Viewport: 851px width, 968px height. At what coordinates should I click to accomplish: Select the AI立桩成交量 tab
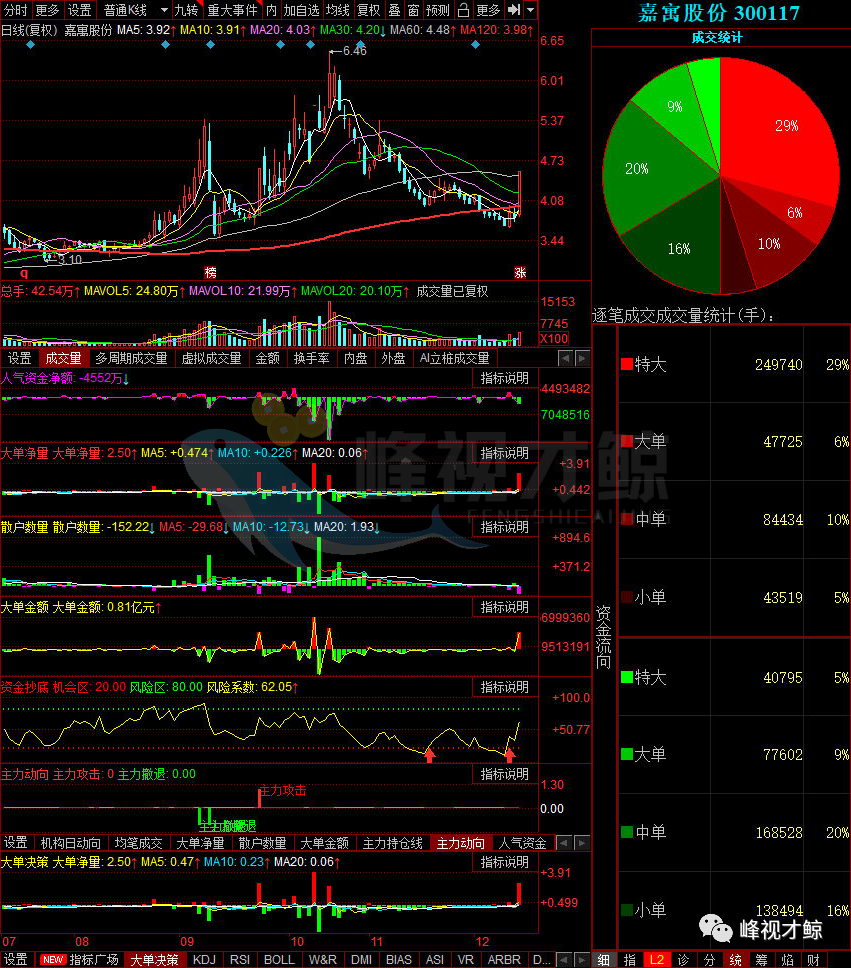pyautogui.click(x=455, y=358)
